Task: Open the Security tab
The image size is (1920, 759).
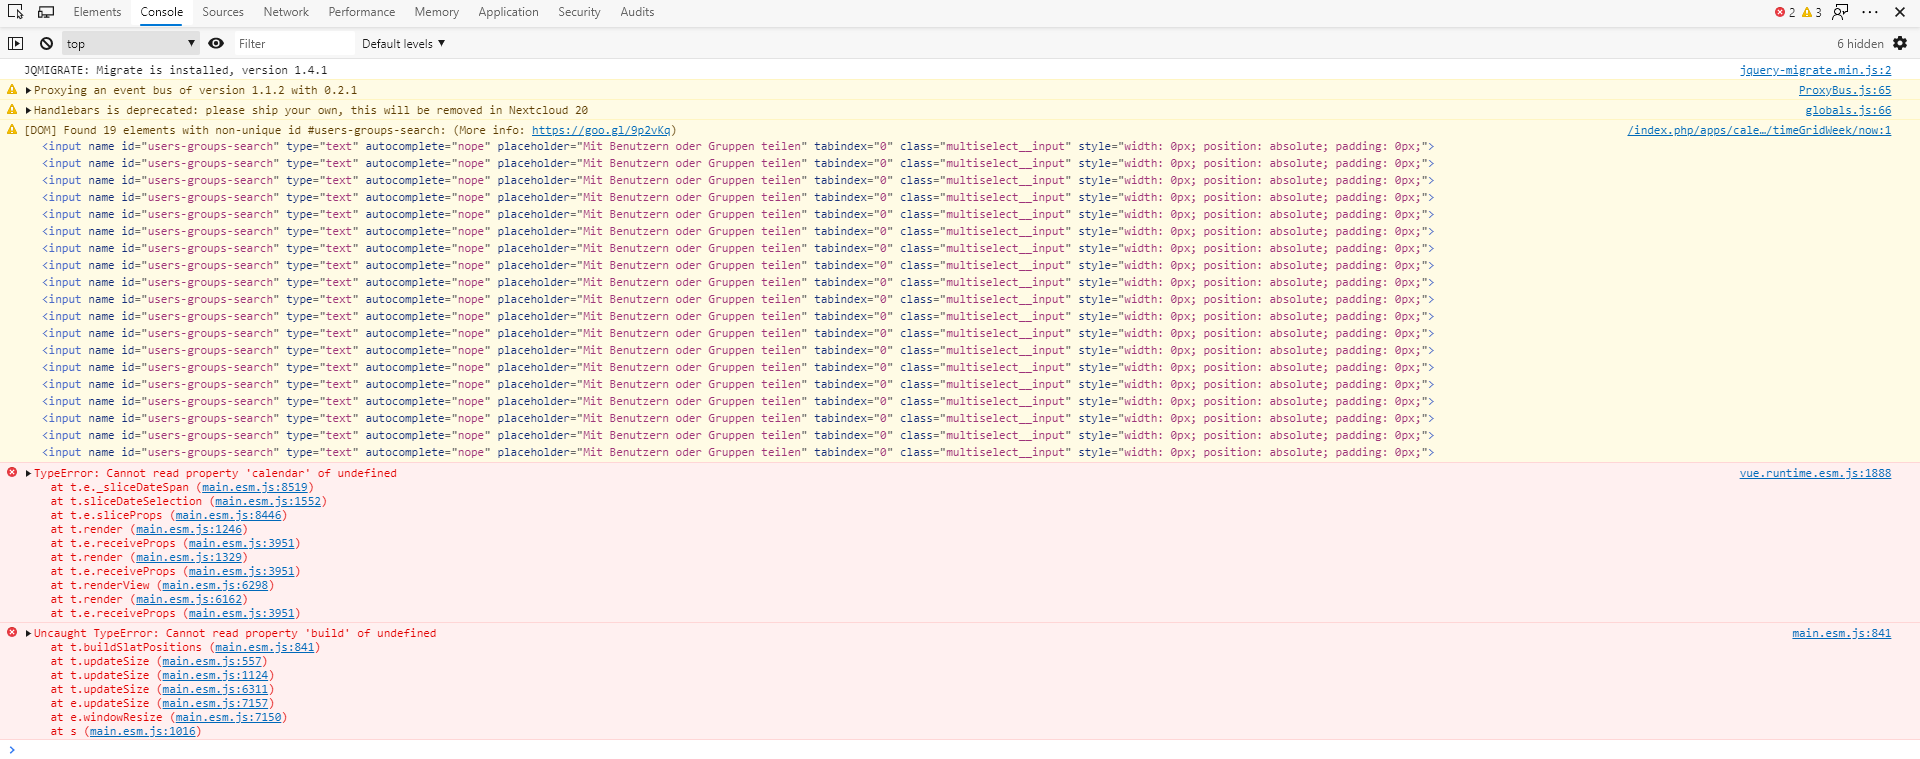Action: [579, 12]
